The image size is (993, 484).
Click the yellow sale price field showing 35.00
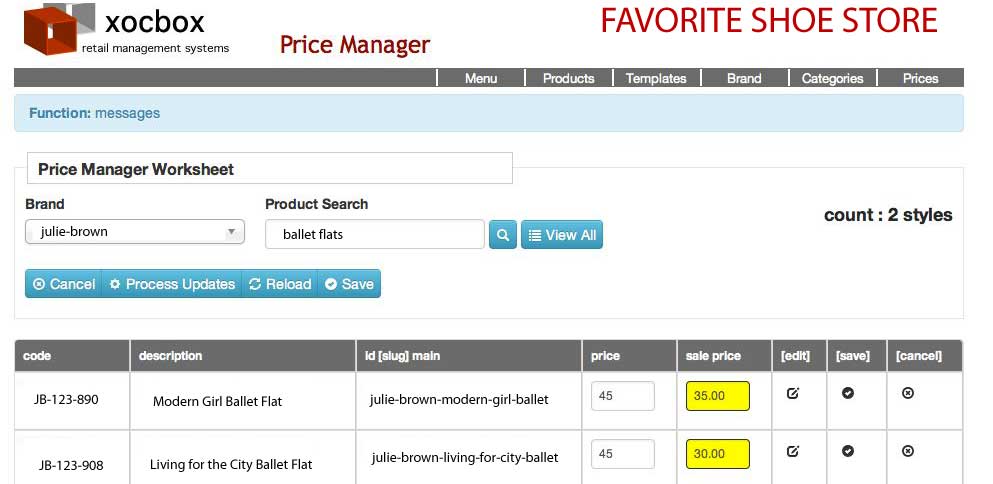pyautogui.click(x=717, y=396)
